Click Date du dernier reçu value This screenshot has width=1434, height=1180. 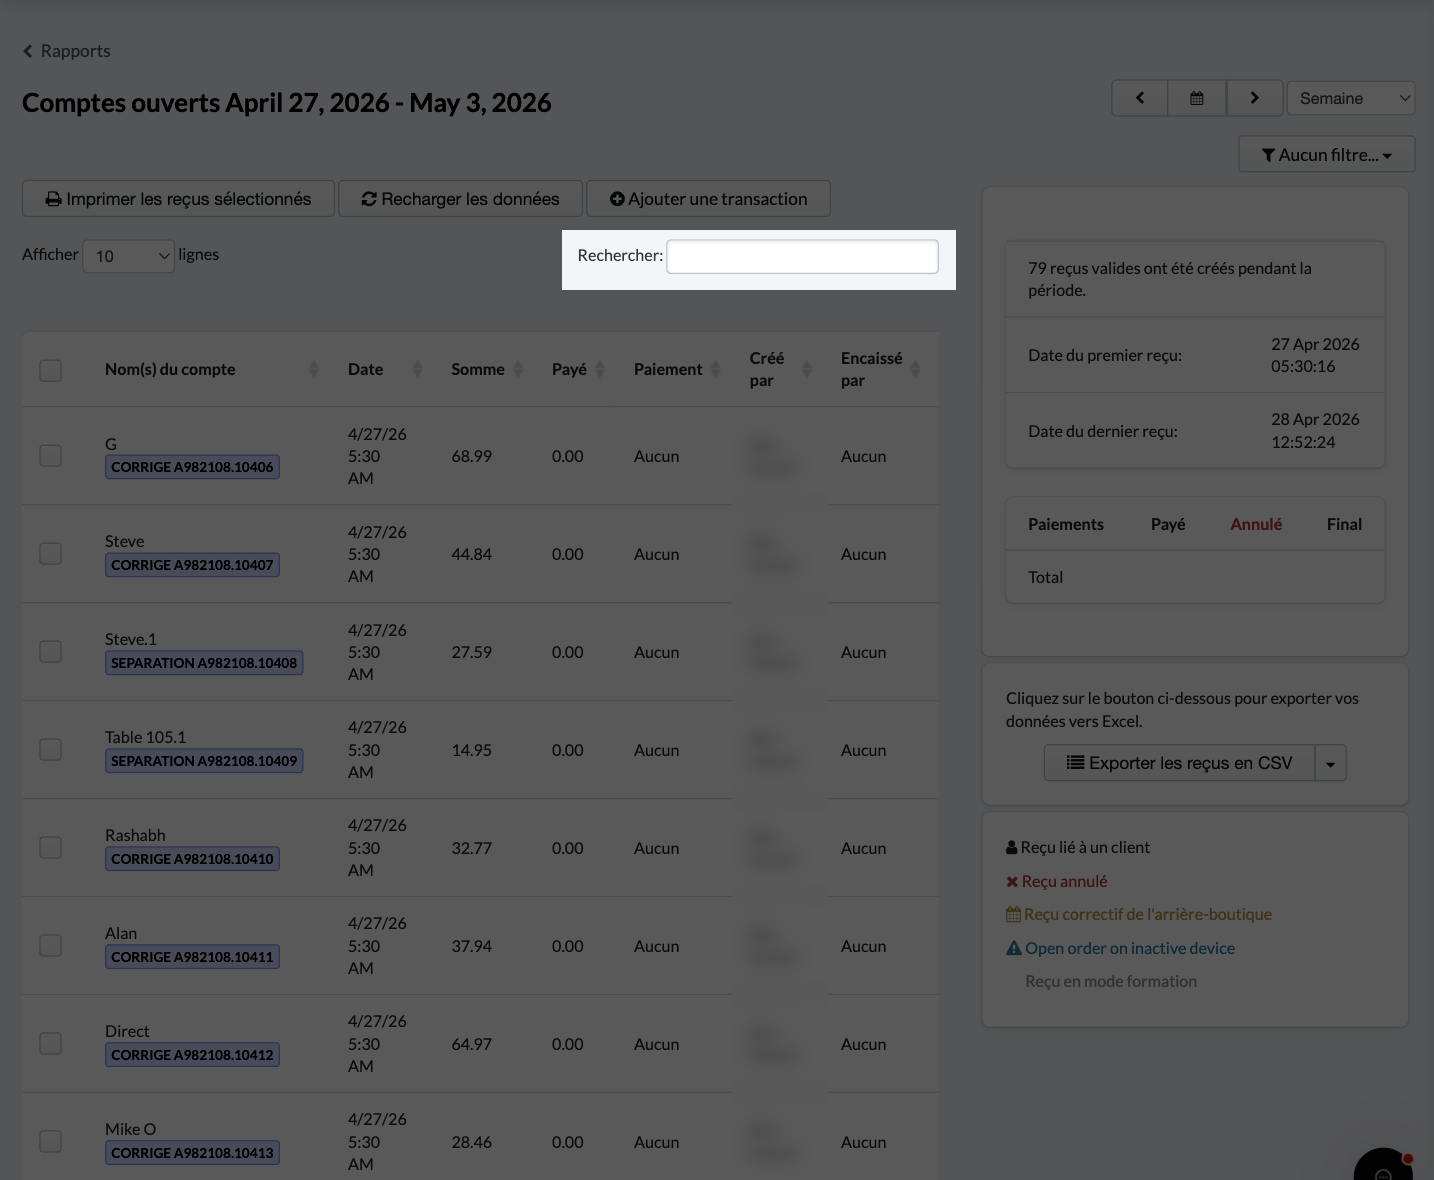pos(1315,431)
